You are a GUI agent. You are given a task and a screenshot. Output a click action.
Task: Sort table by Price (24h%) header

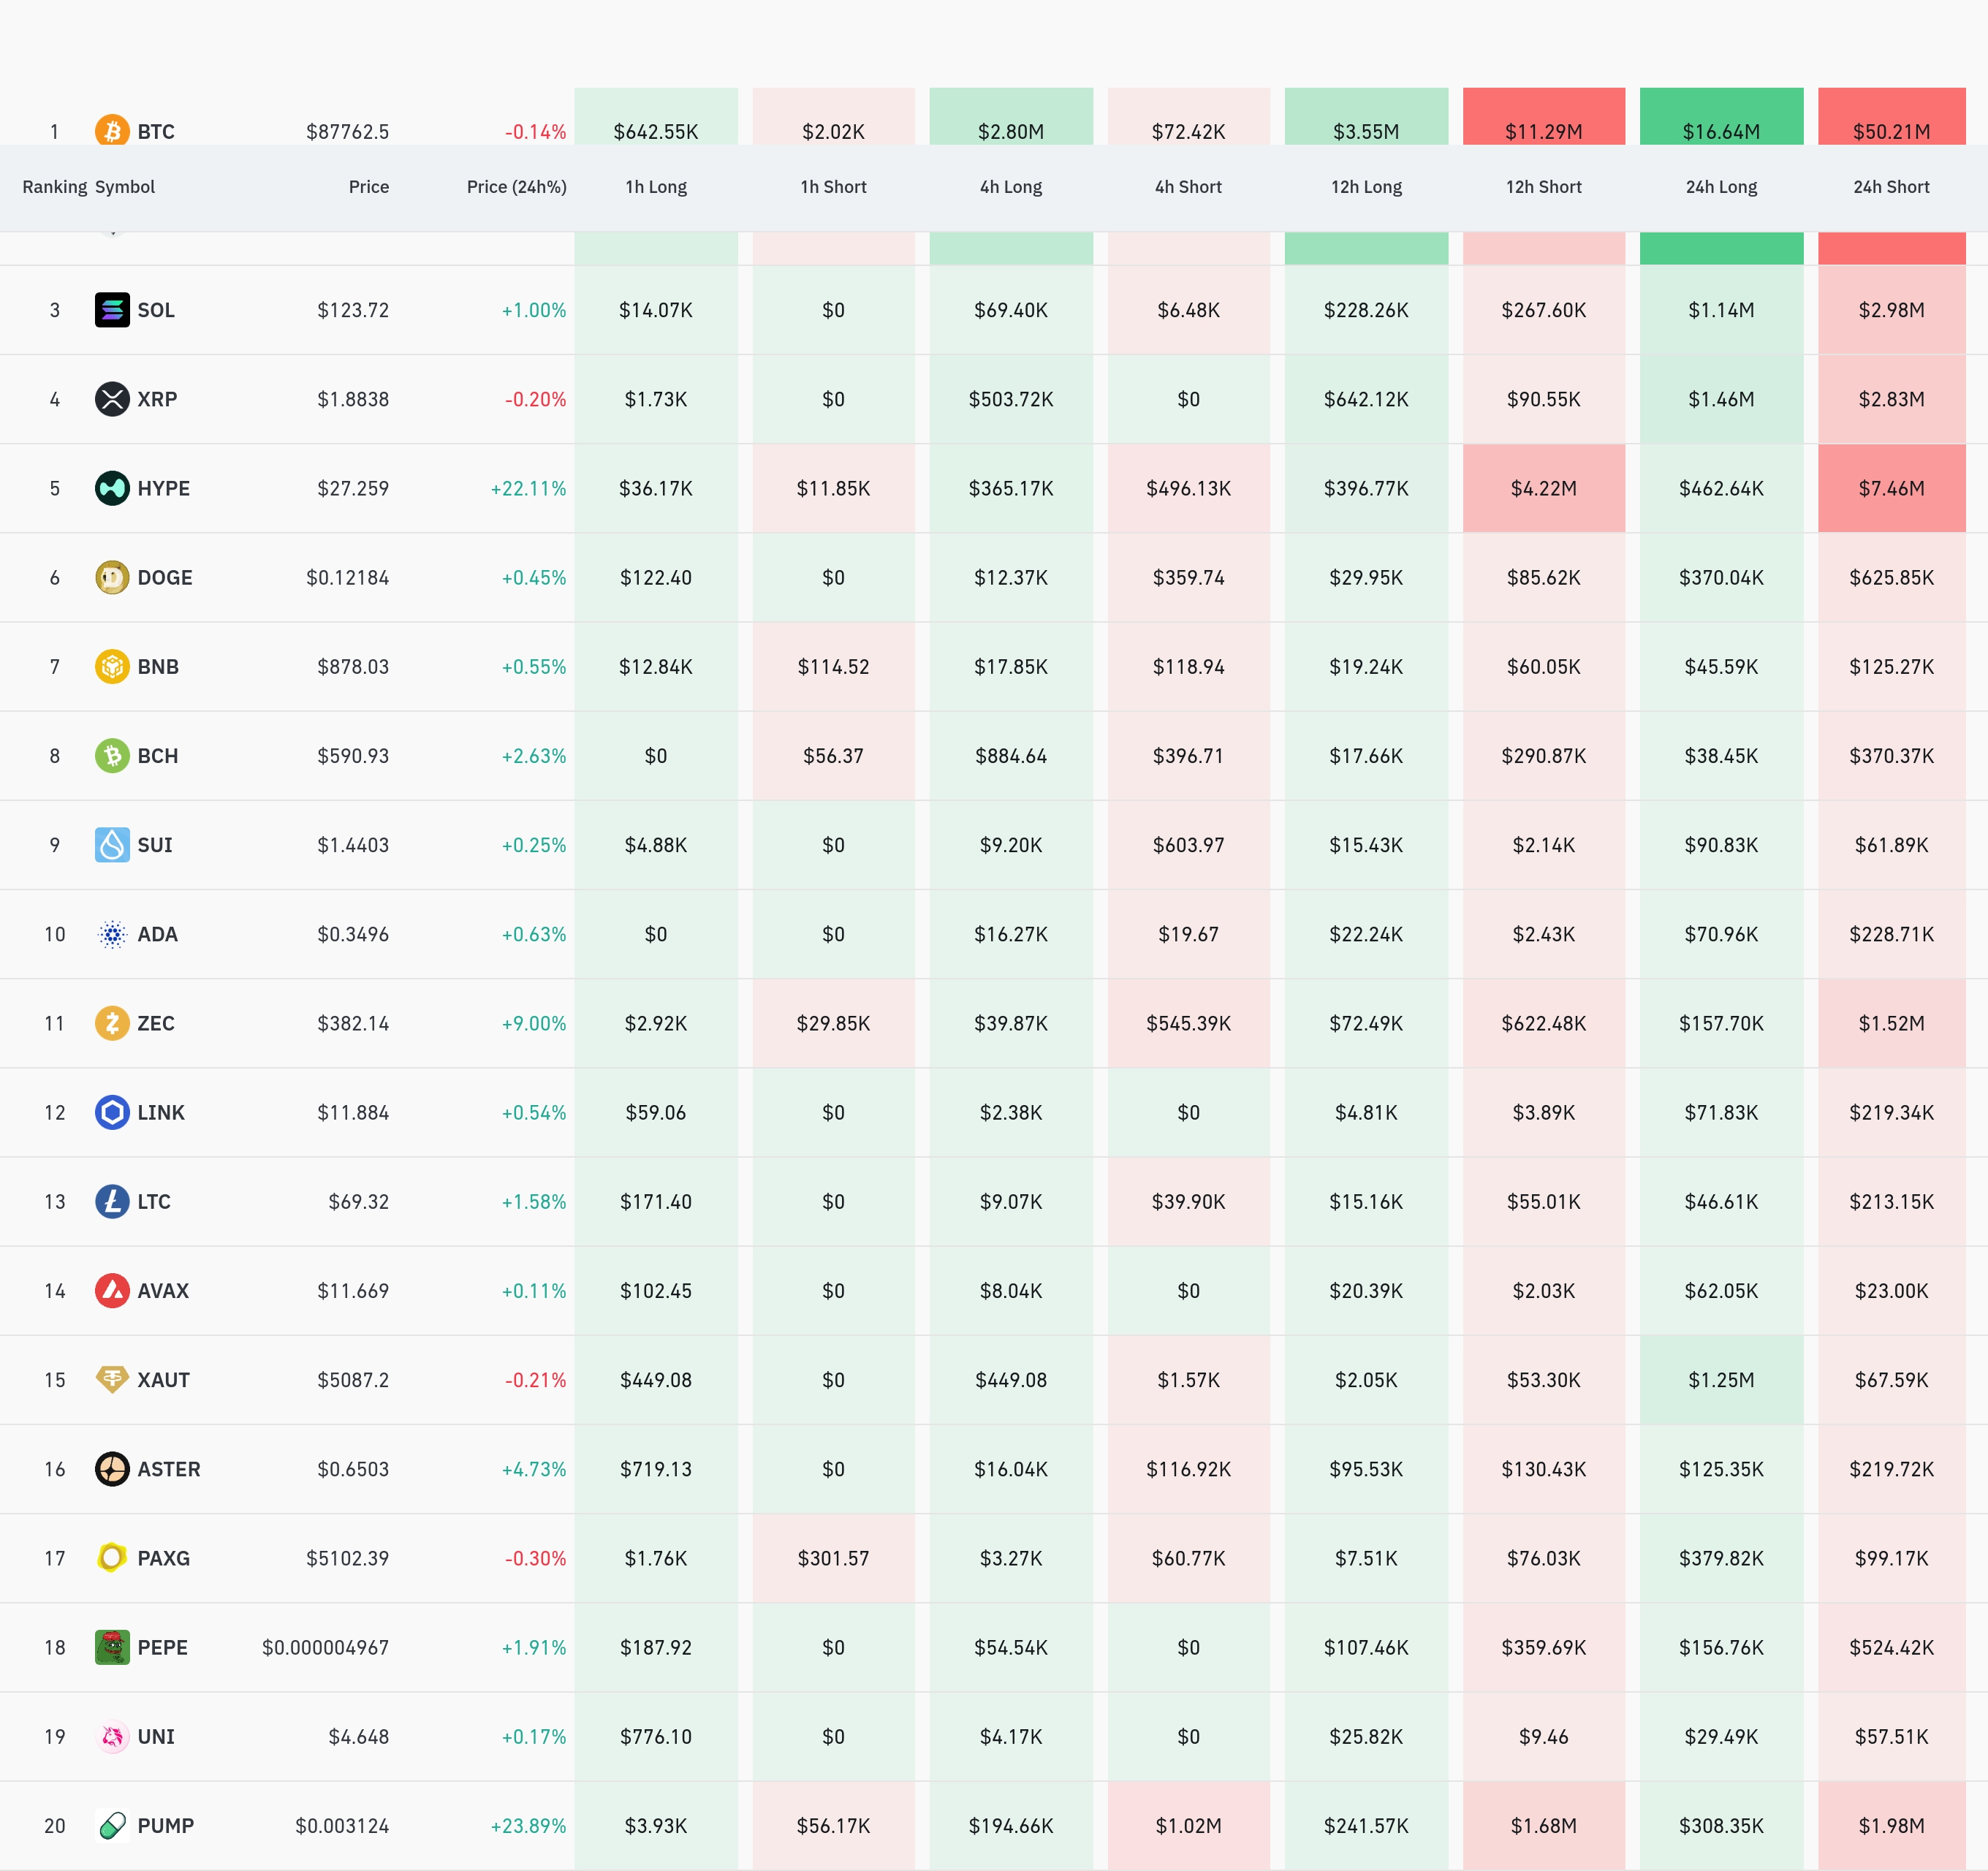click(x=516, y=187)
